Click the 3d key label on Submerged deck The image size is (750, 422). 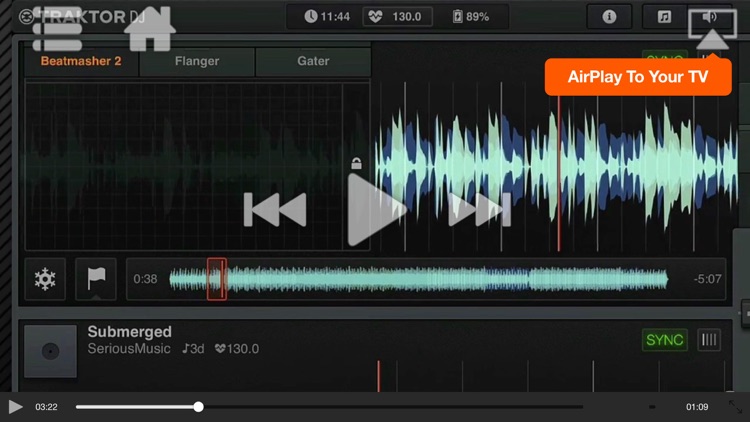click(193, 349)
